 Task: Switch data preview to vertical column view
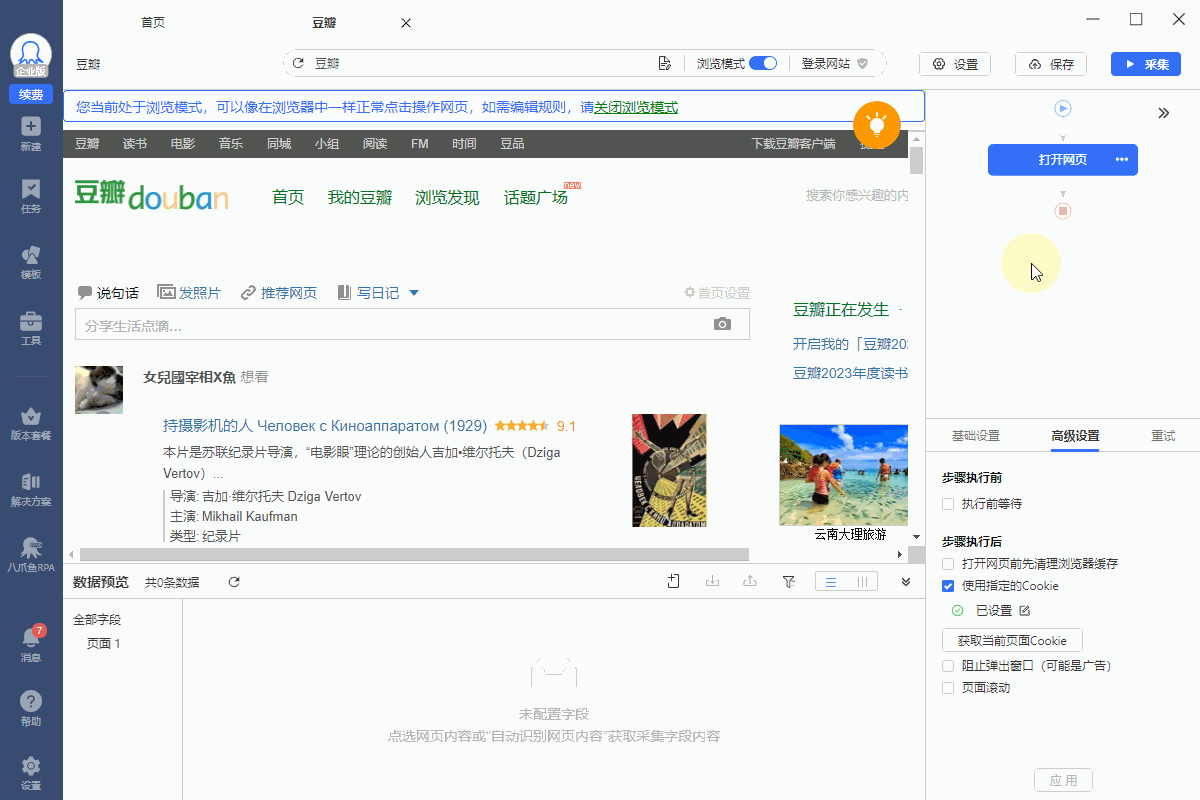862,582
